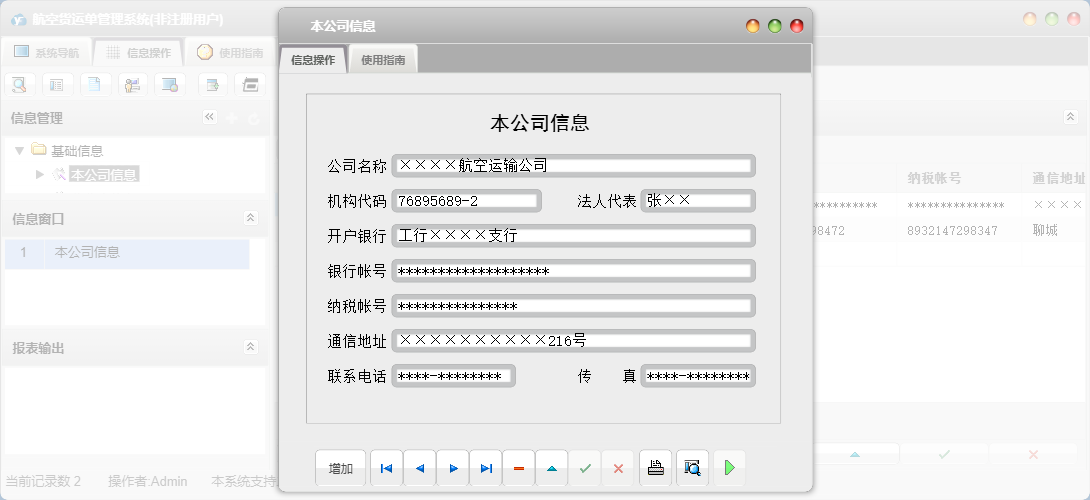Click the collapse chevron at main window right edge
1090x500 pixels.
pos(1071,117)
